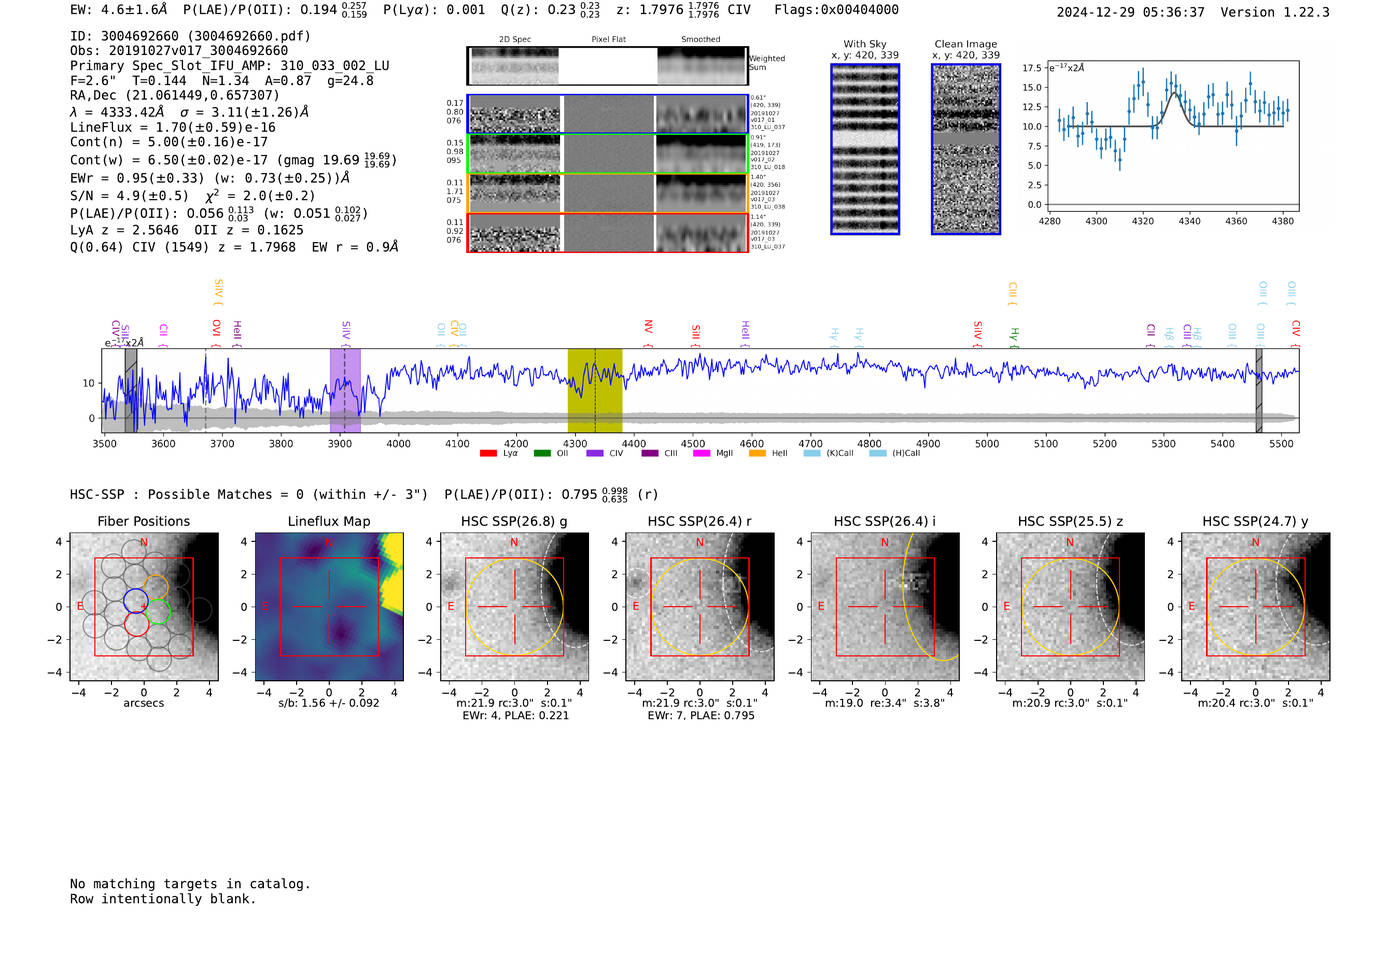Click the Flags:0x00404000 header text

(x=836, y=10)
